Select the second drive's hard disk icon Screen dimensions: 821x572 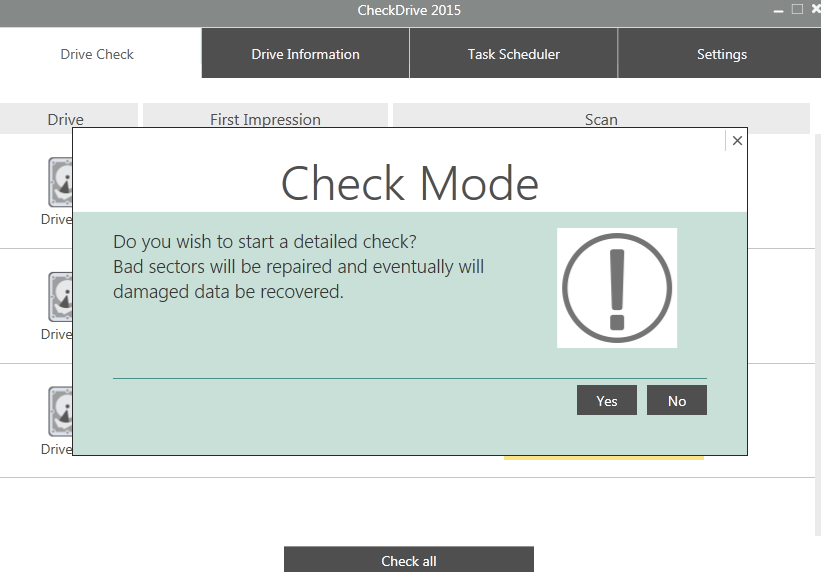[60, 297]
